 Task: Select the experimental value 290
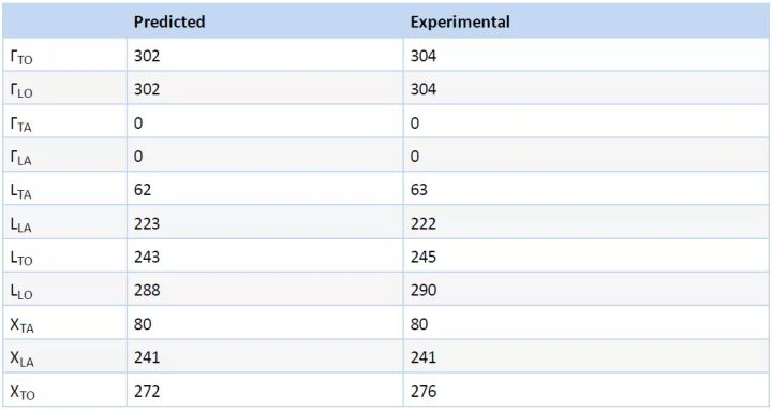pos(423,291)
